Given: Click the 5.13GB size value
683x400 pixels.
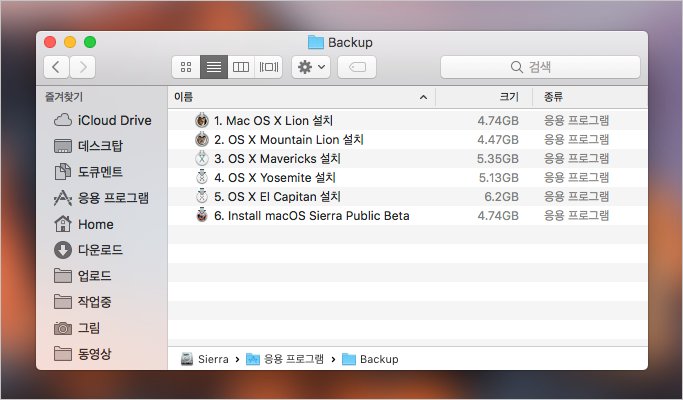Looking at the screenshot, I should [499, 178].
